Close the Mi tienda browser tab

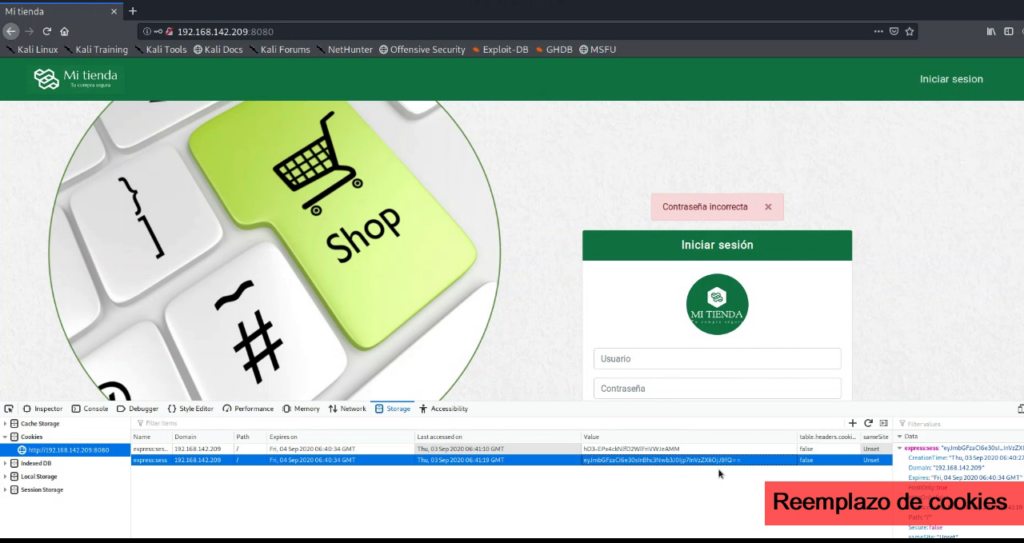click(x=114, y=12)
